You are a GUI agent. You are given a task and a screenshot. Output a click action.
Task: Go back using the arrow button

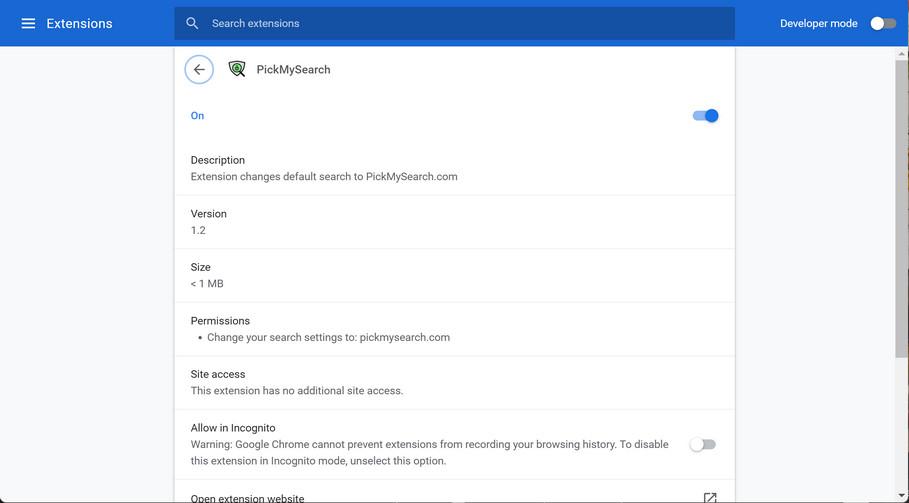(199, 69)
